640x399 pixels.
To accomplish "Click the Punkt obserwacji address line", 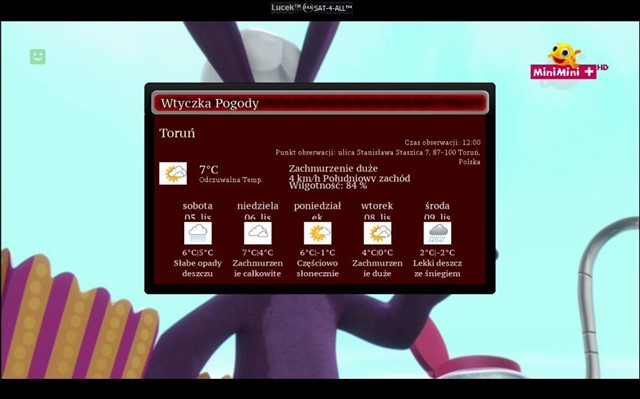I will (x=378, y=157).
